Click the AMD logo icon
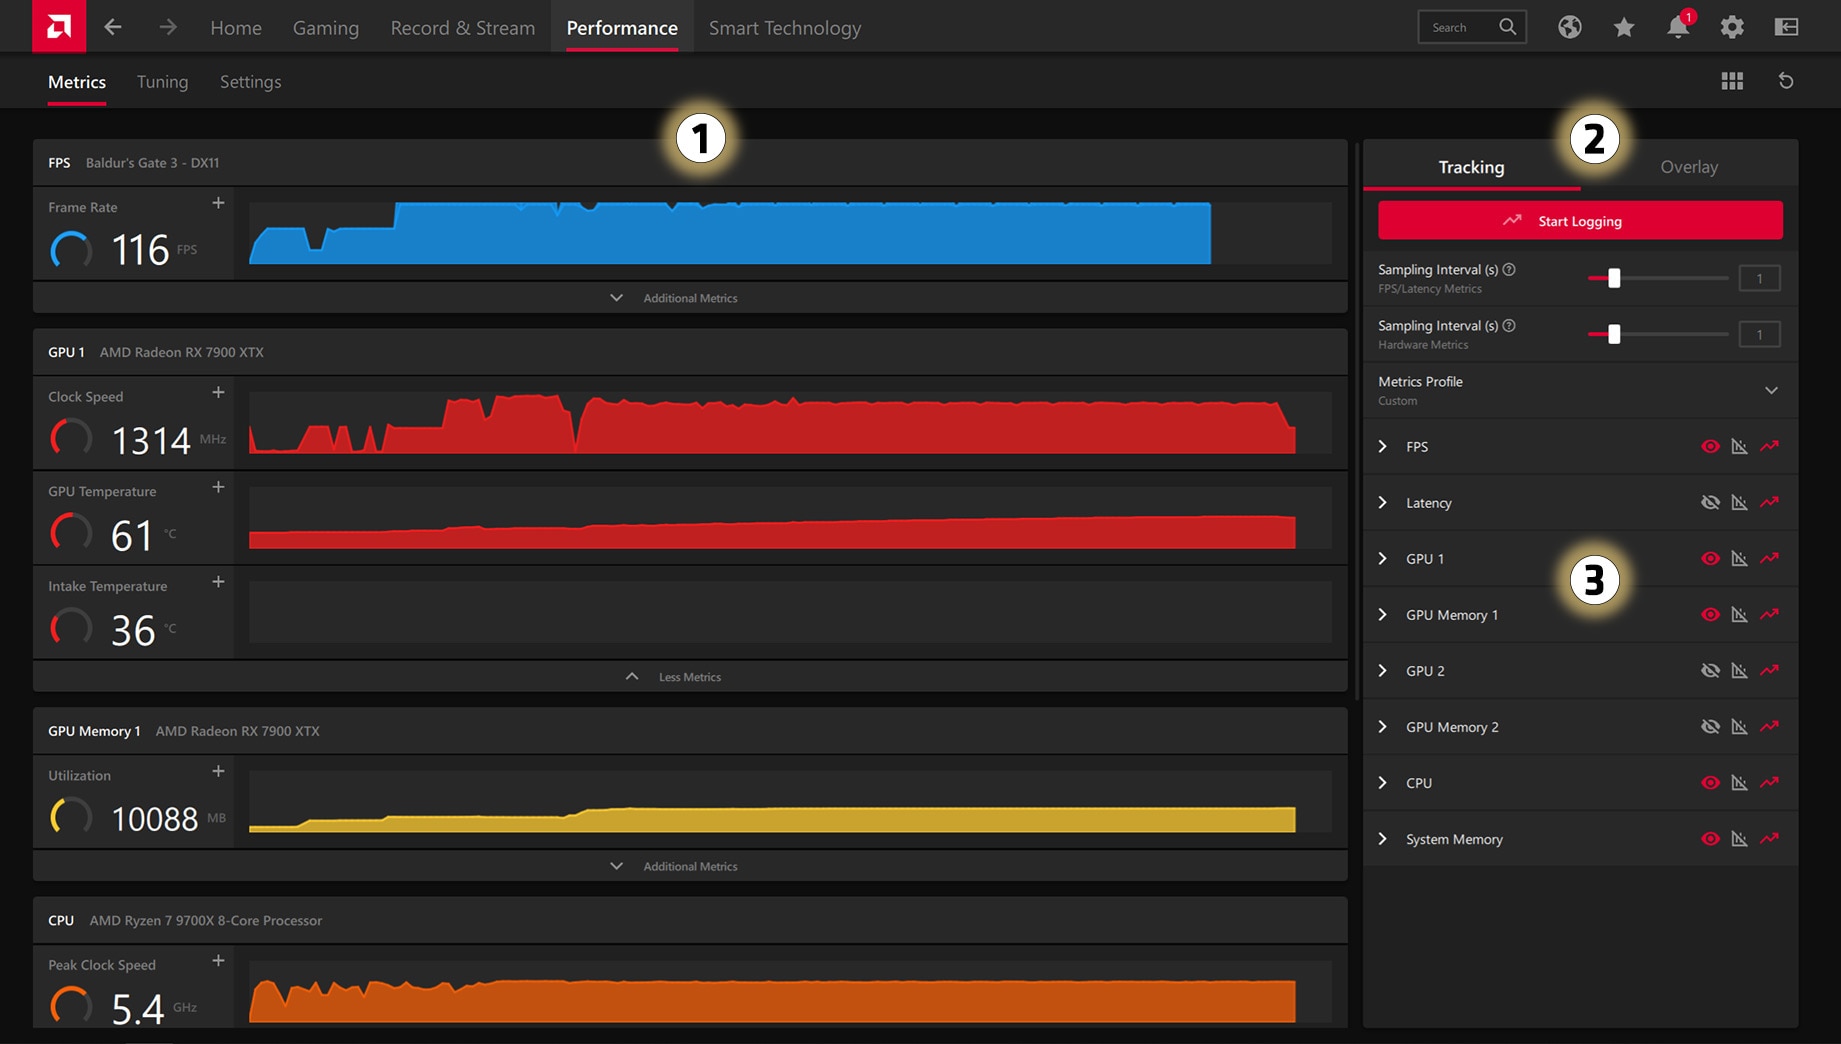The height and width of the screenshot is (1044, 1841). tap(59, 26)
